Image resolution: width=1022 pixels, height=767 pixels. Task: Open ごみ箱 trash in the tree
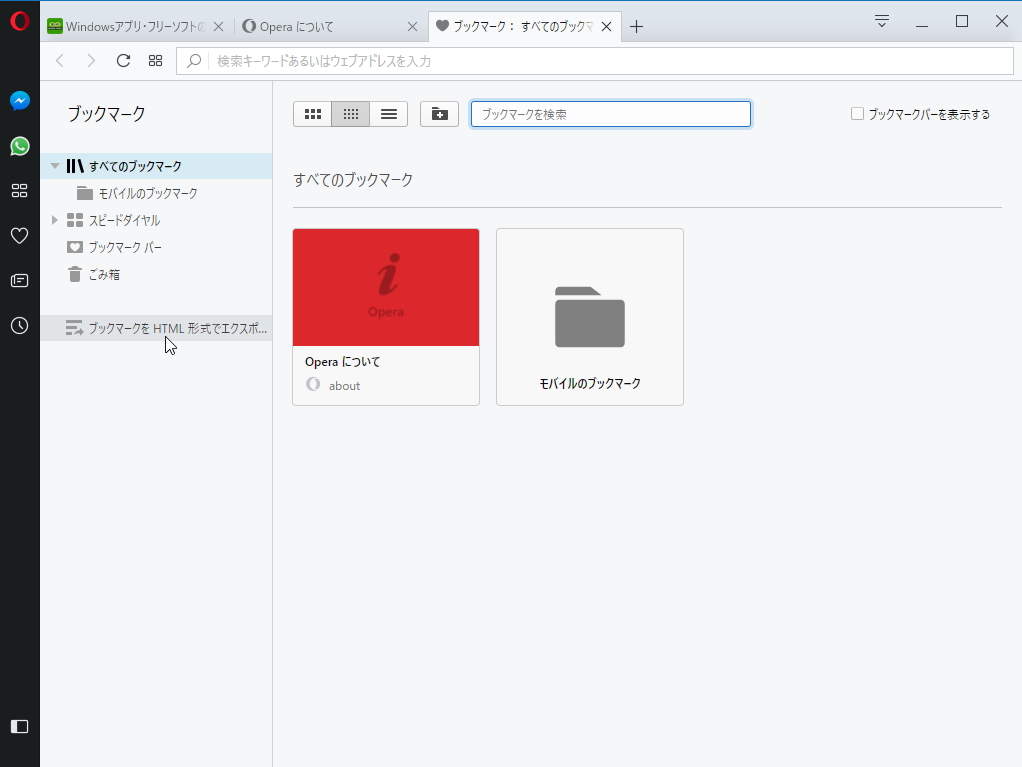156,274
